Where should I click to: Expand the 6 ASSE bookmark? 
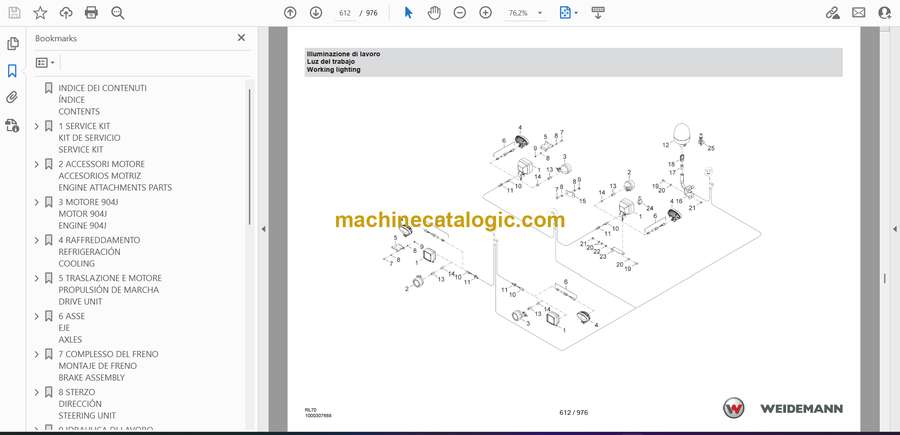pos(37,316)
